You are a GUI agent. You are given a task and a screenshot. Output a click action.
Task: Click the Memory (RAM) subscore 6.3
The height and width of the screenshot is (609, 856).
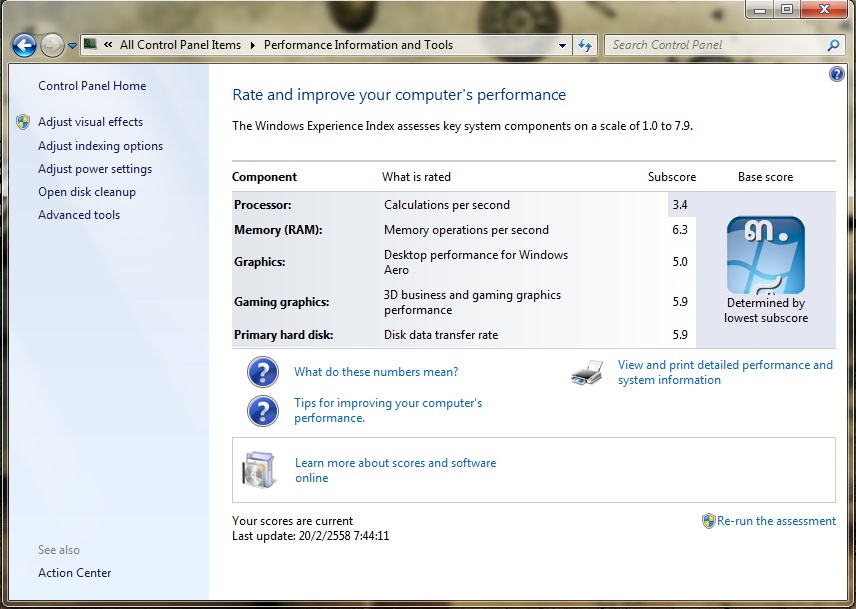tap(680, 230)
